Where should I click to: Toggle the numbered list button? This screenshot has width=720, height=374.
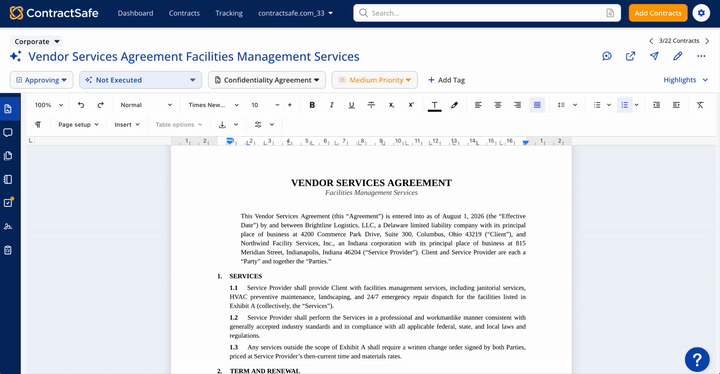click(x=624, y=105)
